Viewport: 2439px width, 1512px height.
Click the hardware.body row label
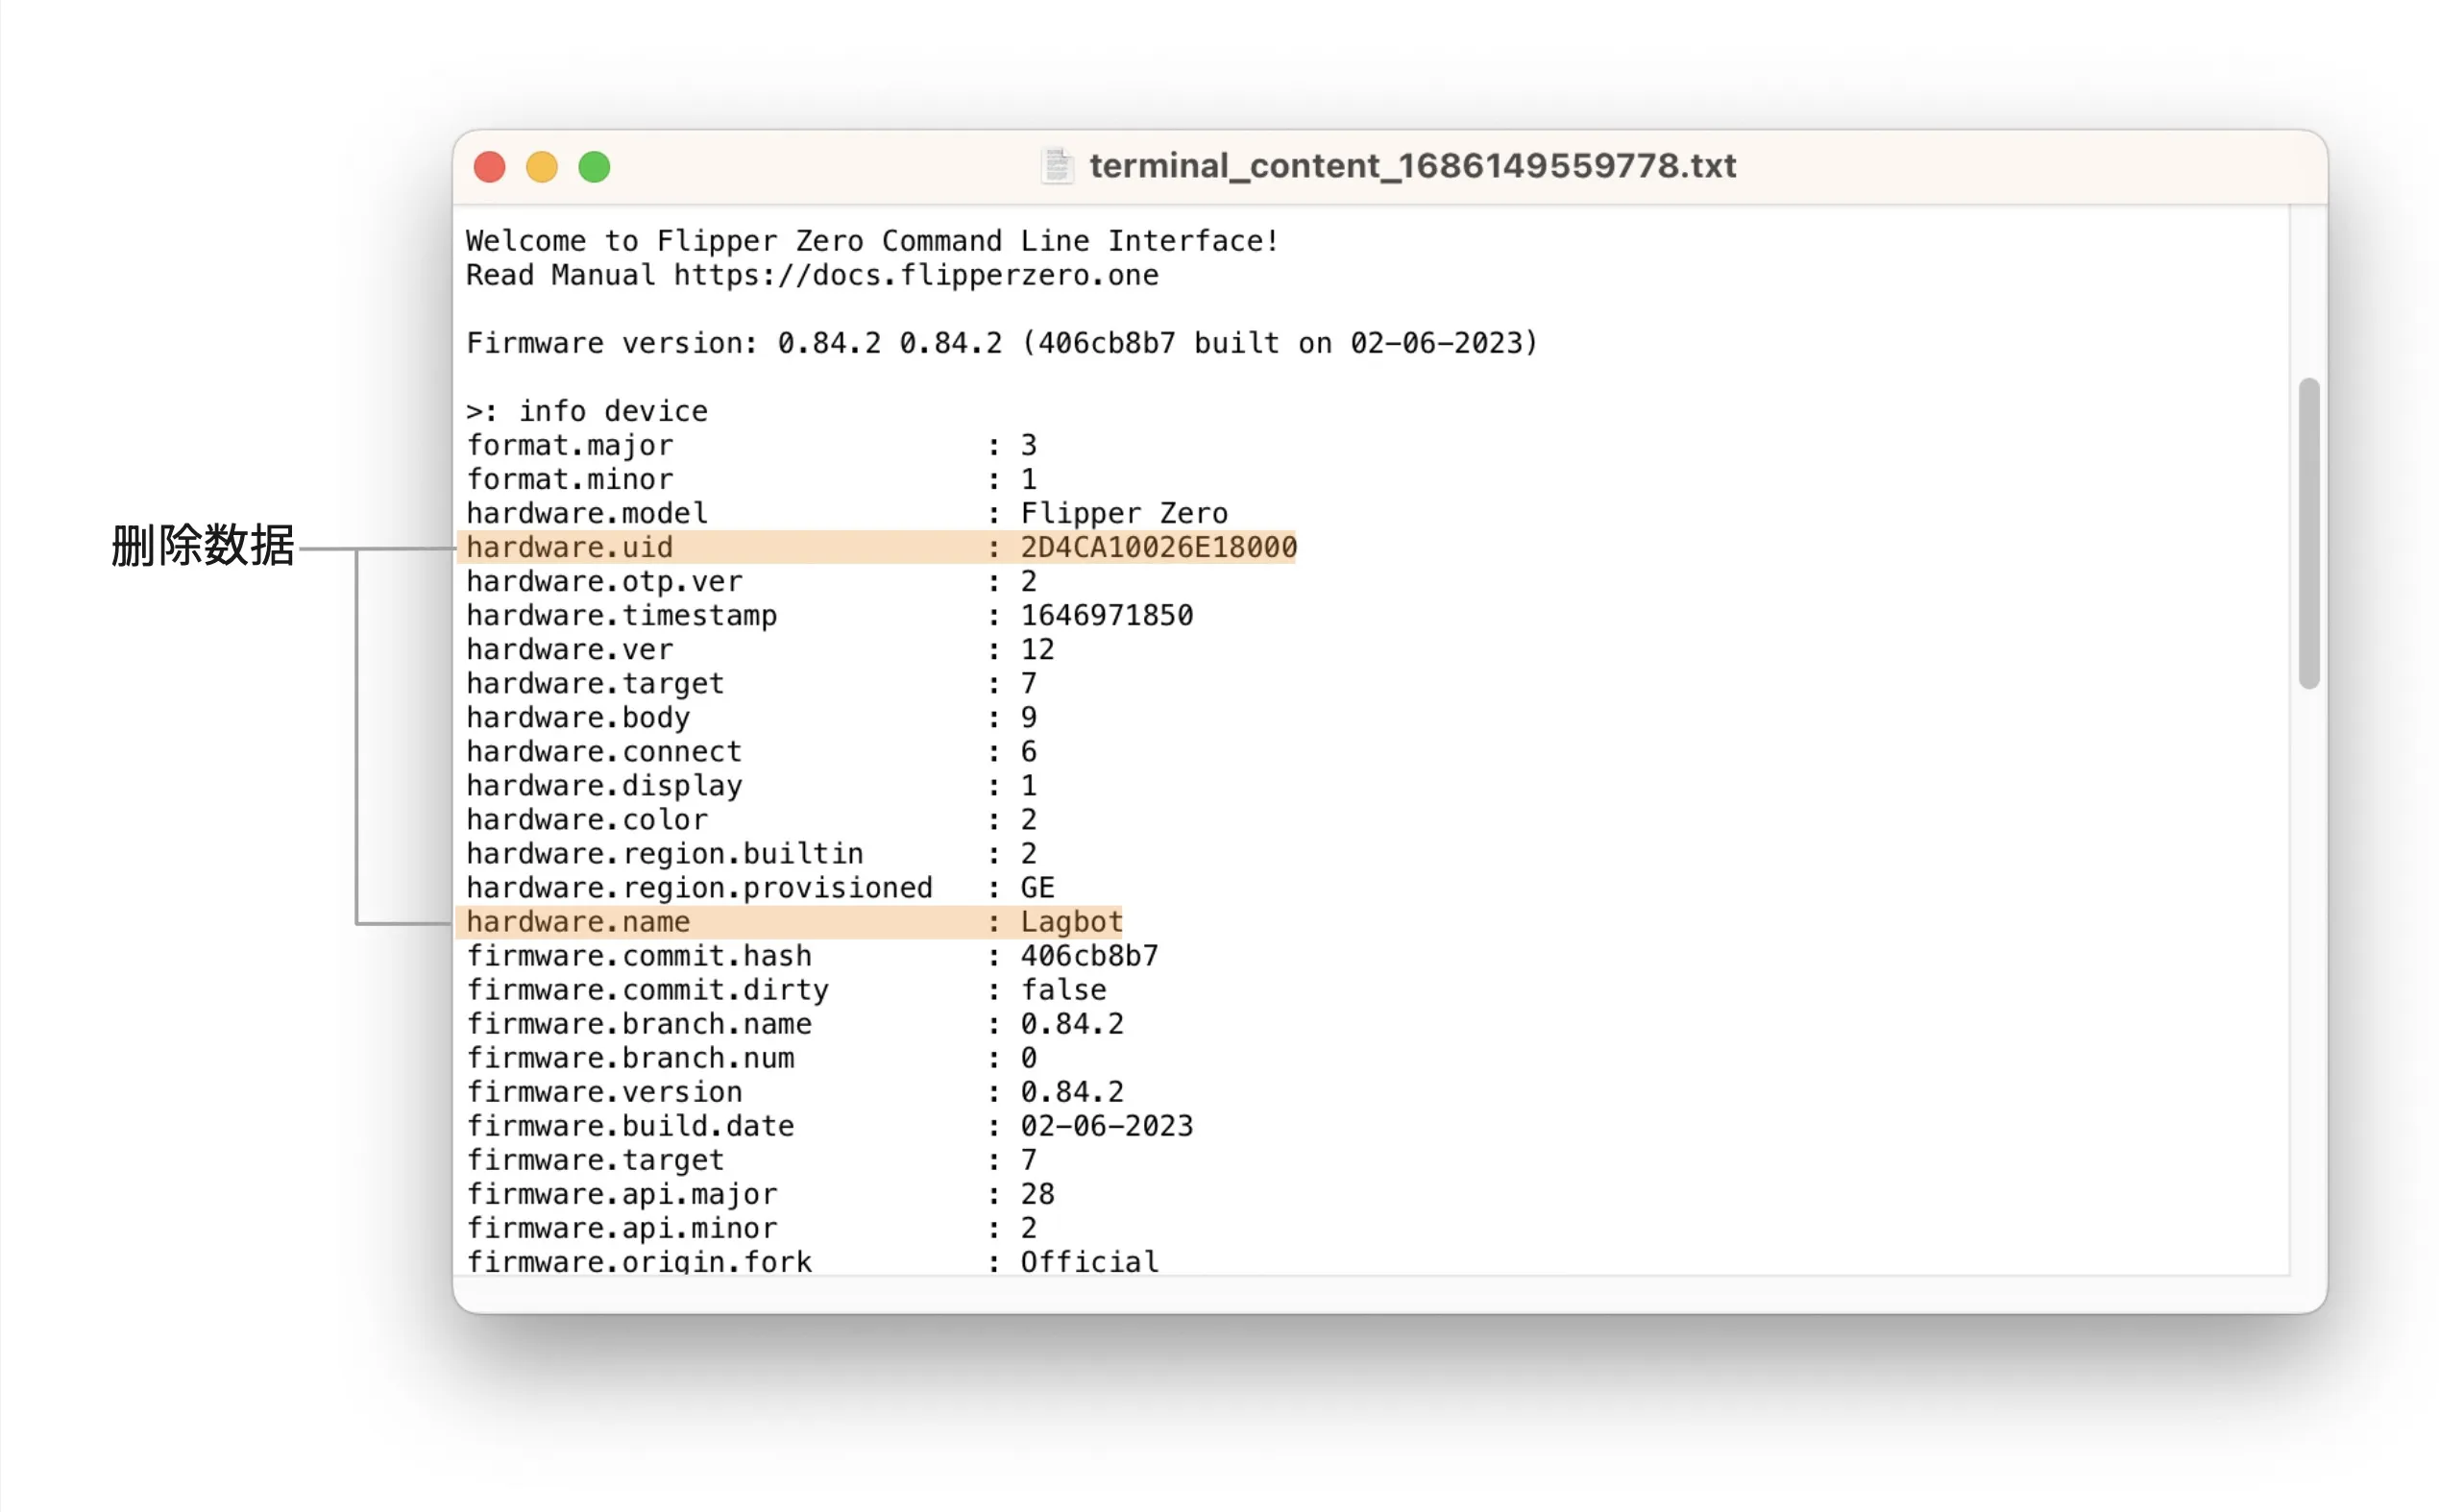[578, 717]
